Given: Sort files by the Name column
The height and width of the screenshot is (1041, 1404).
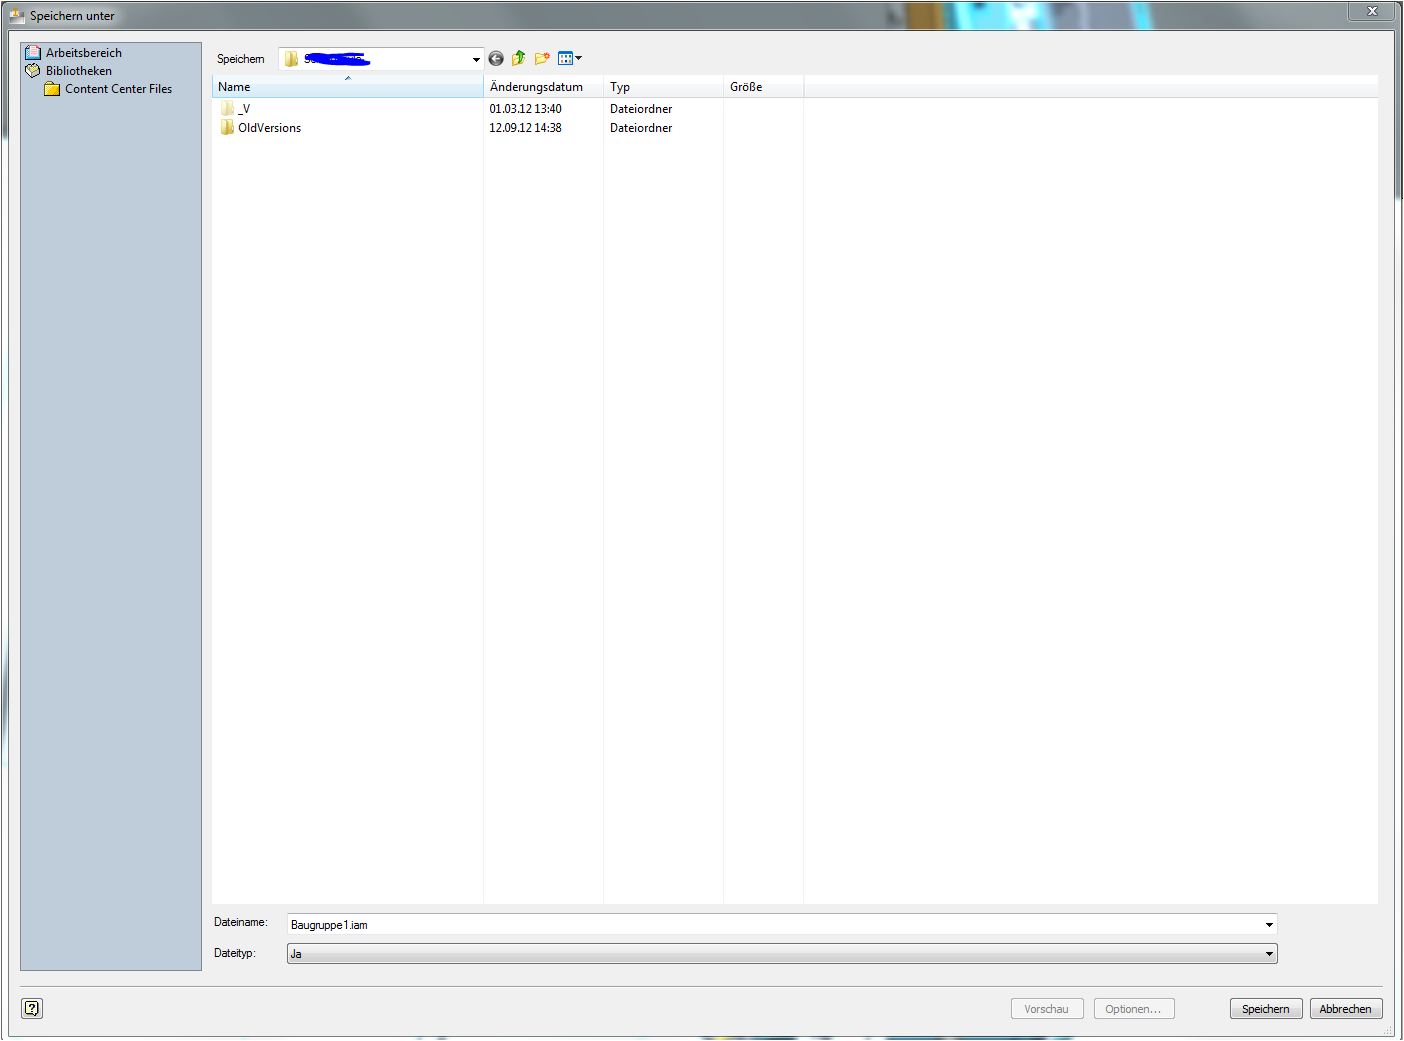Looking at the screenshot, I should click(347, 87).
